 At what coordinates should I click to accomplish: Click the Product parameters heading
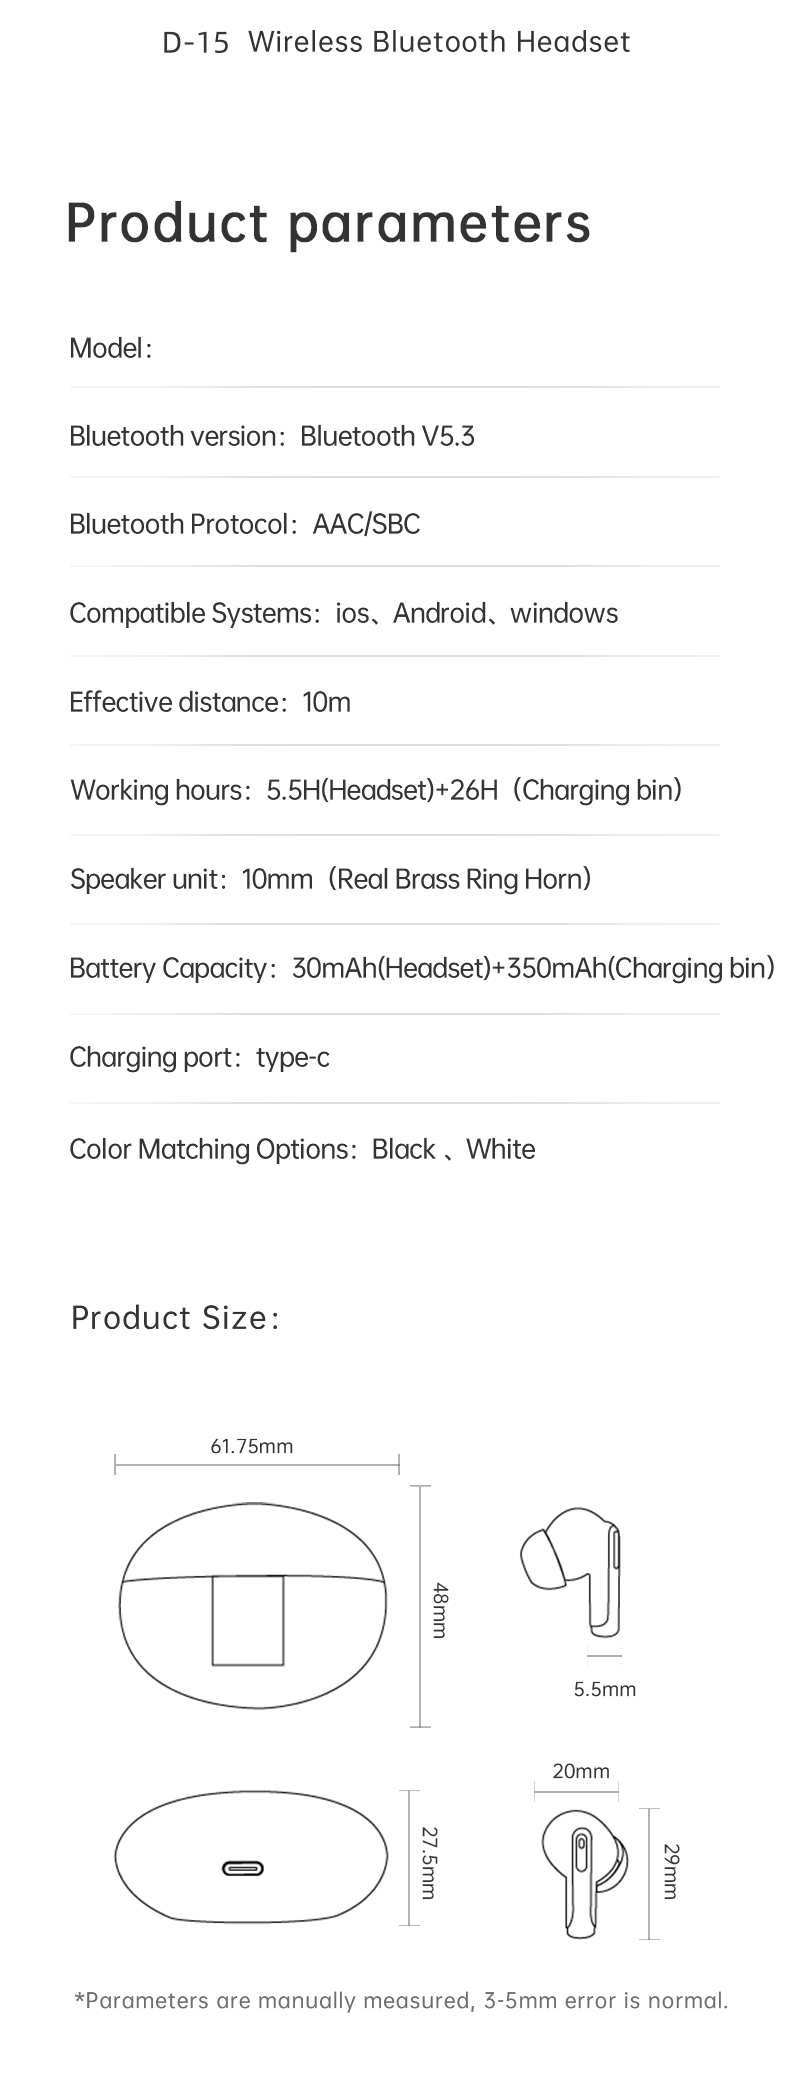(328, 223)
